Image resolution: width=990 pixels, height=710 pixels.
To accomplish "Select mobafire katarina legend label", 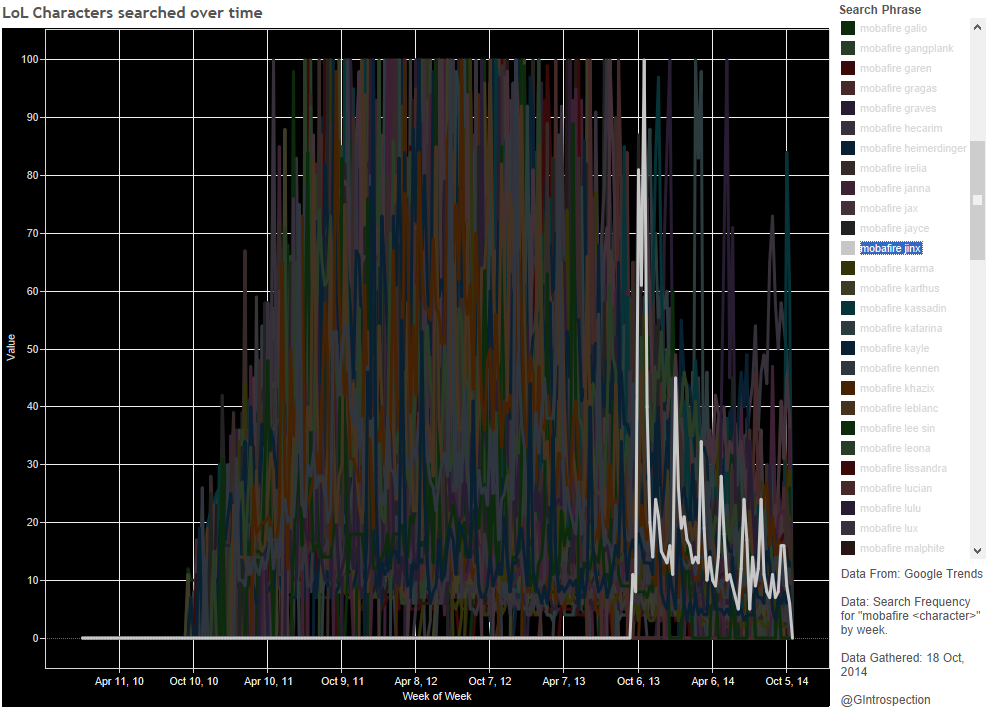I will [x=900, y=328].
